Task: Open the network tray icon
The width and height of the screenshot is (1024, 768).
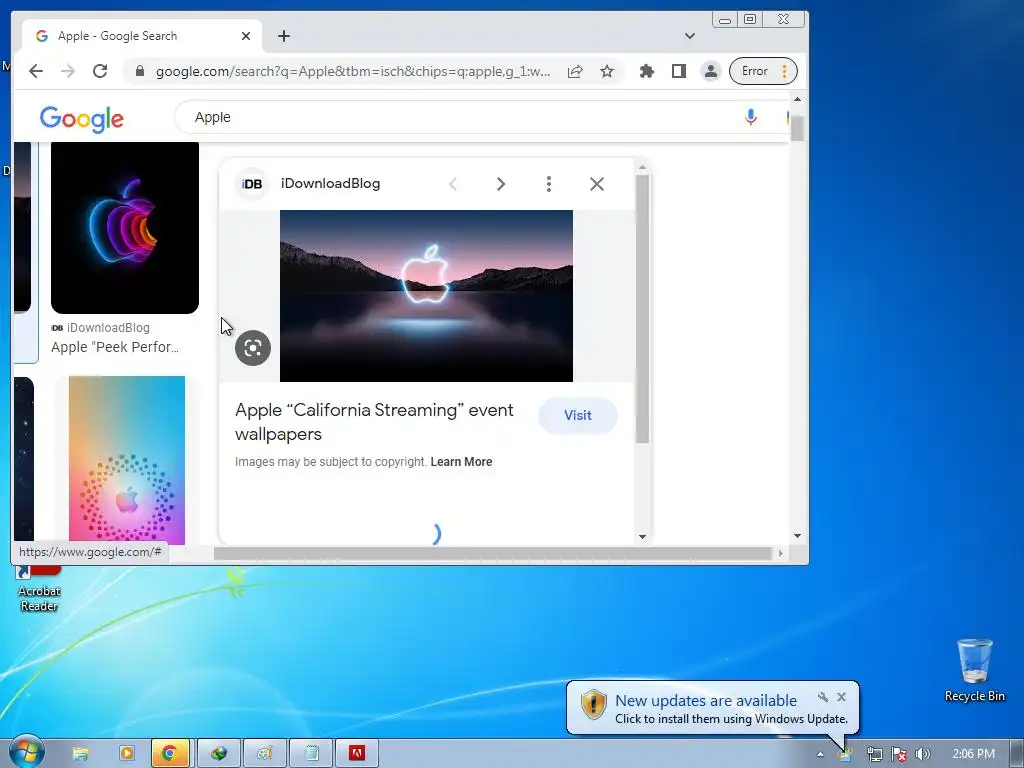Action: (874, 754)
